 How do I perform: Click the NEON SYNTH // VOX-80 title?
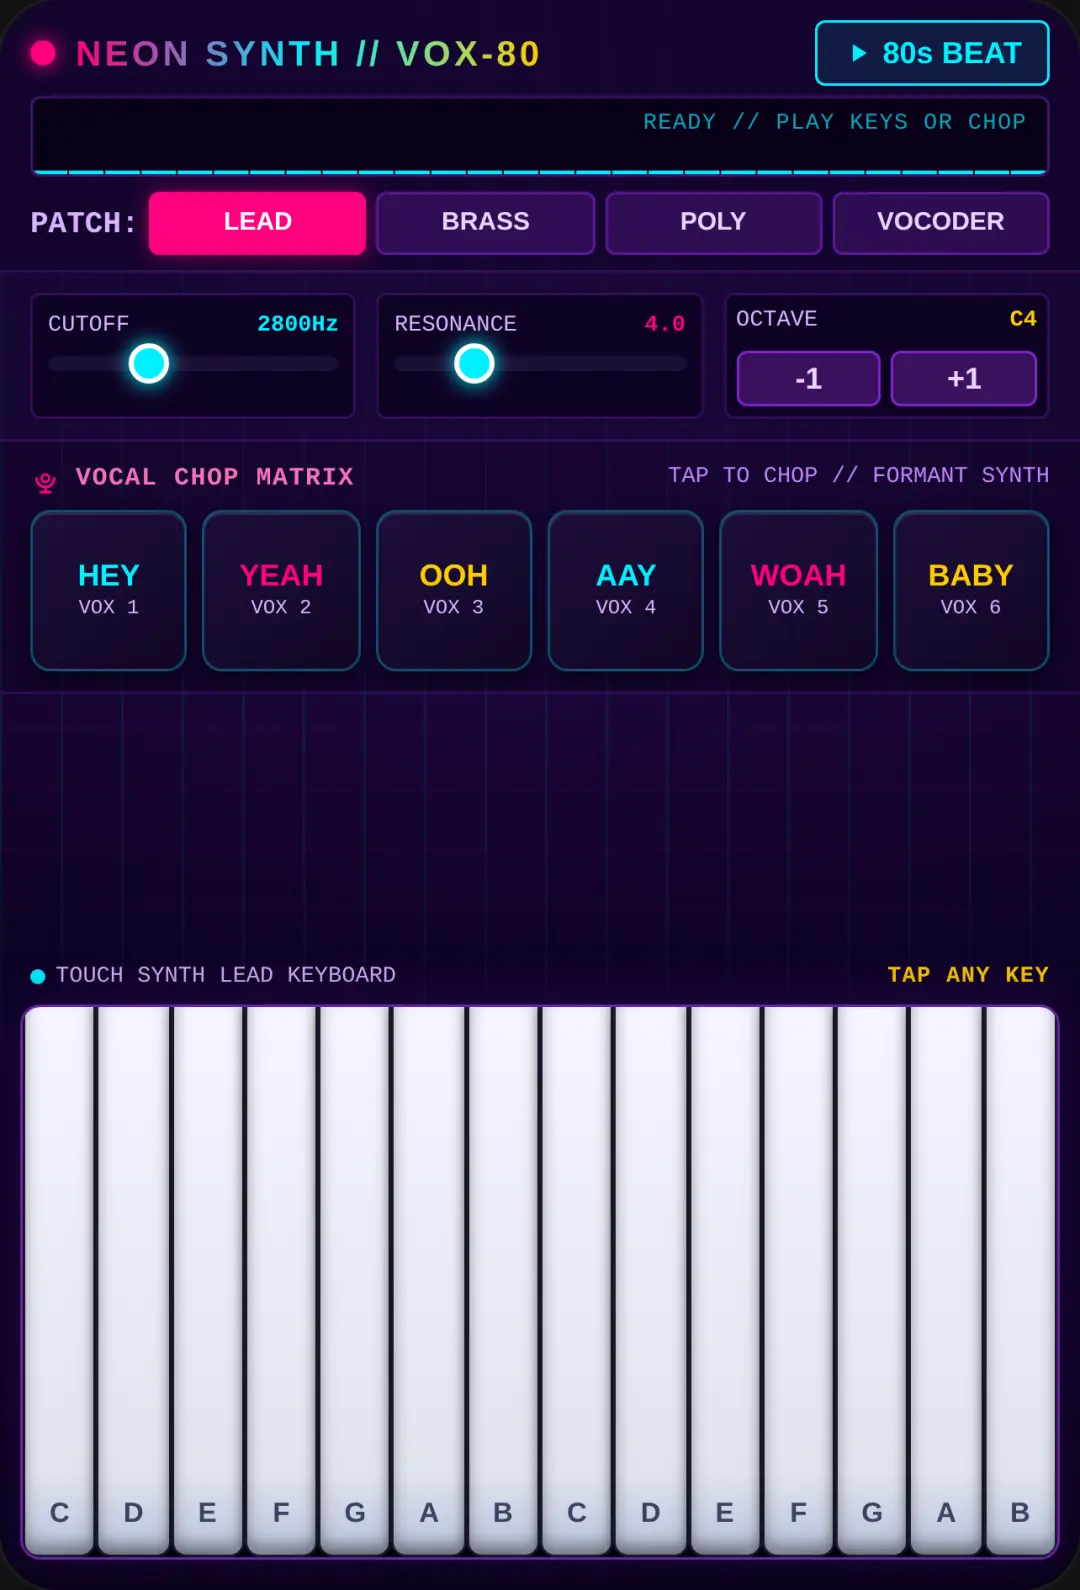[308, 54]
